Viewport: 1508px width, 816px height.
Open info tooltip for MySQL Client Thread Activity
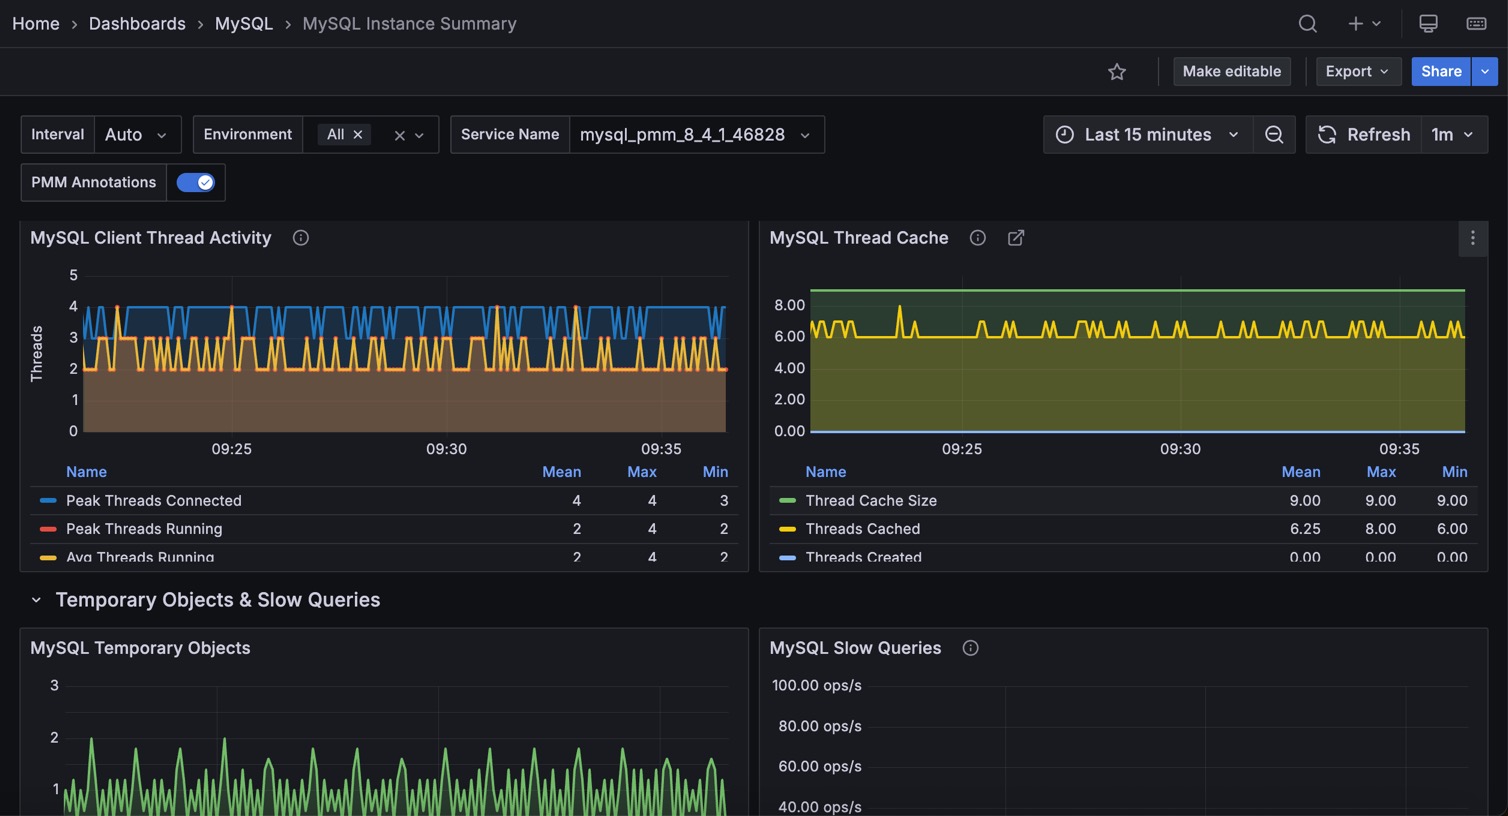tap(300, 238)
